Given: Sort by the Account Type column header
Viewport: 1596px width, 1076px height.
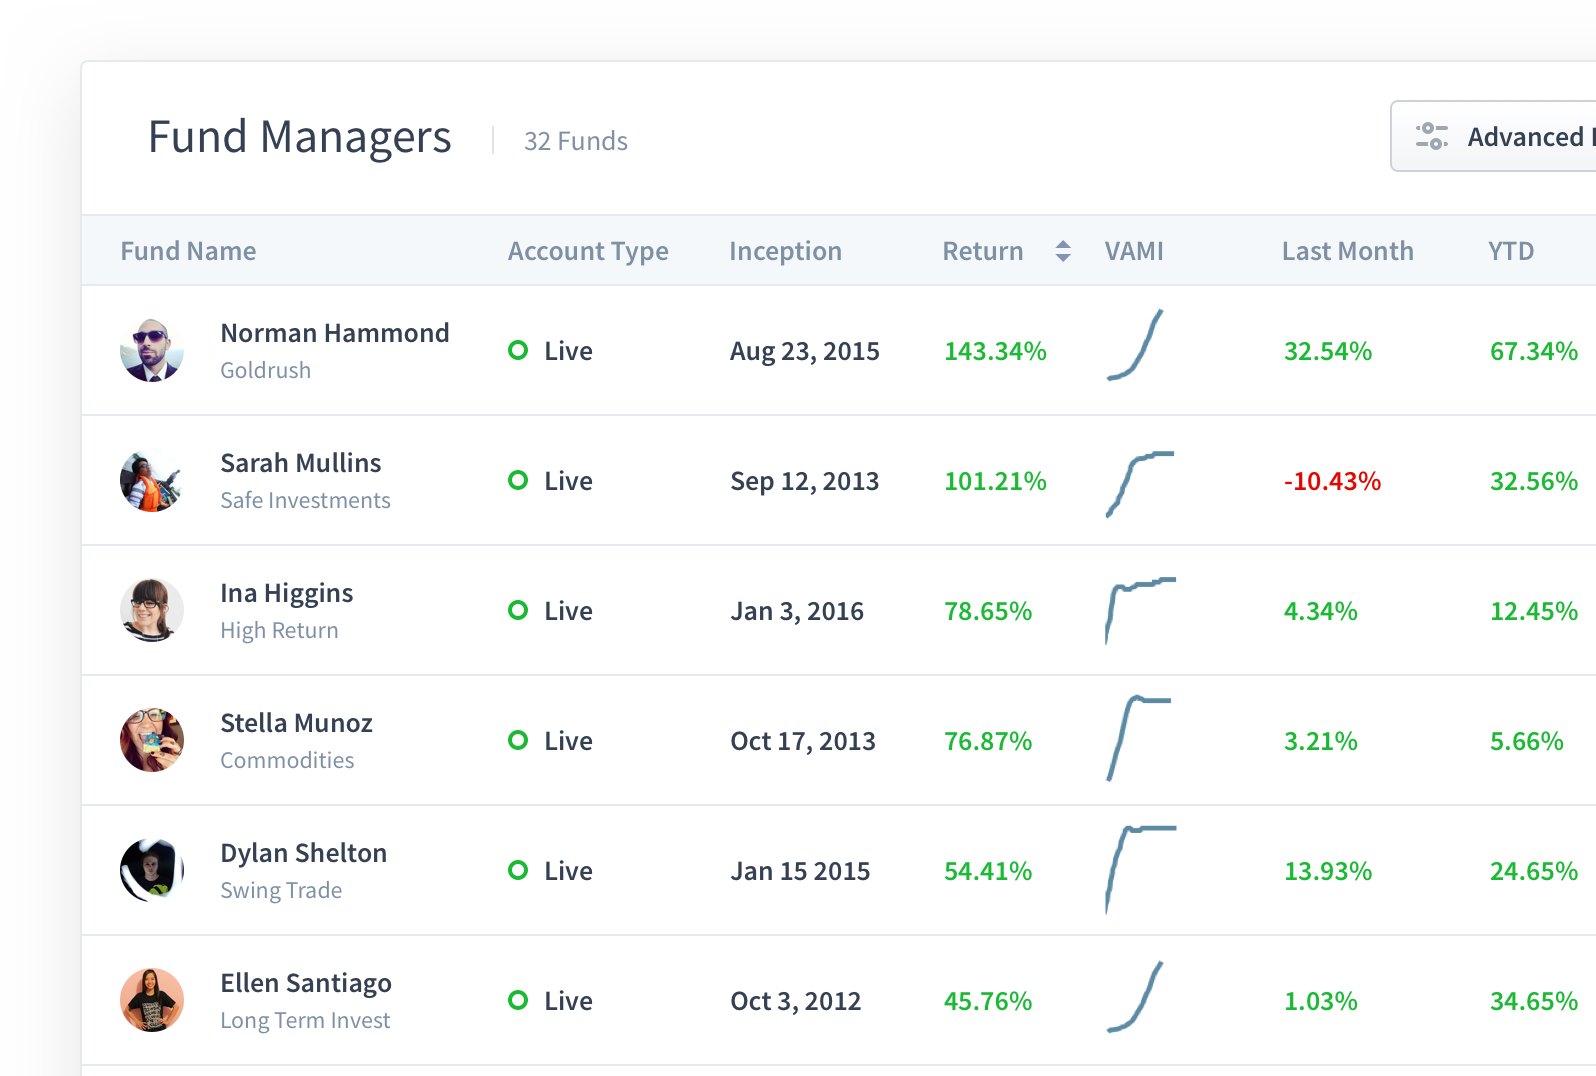Looking at the screenshot, I should click(x=588, y=251).
